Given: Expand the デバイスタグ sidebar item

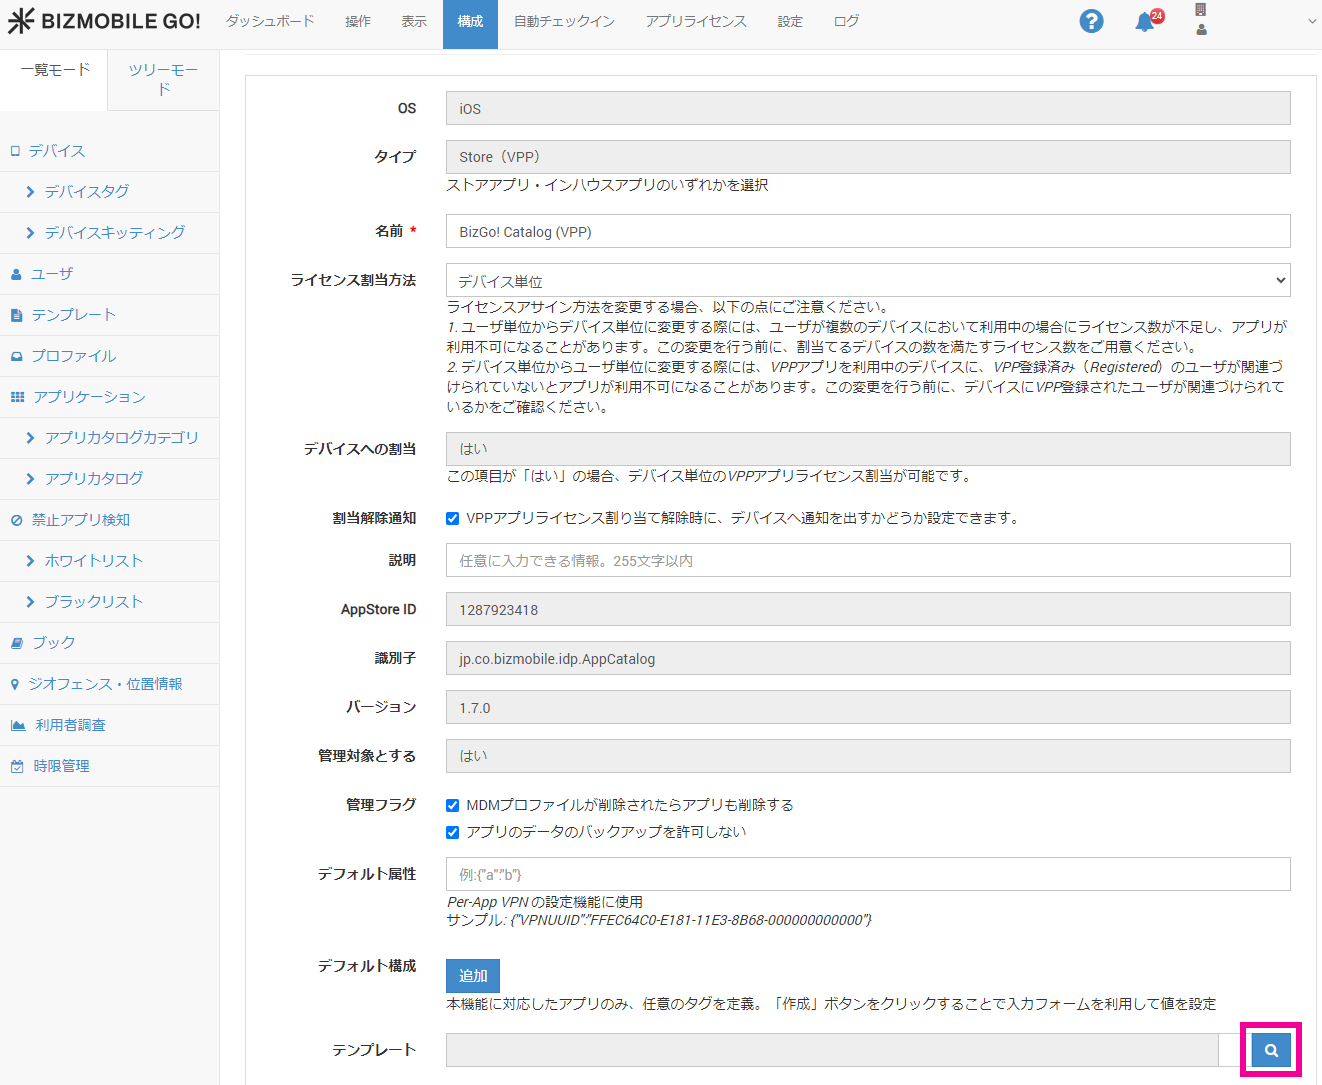Looking at the screenshot, I should (x=86, y=192).
